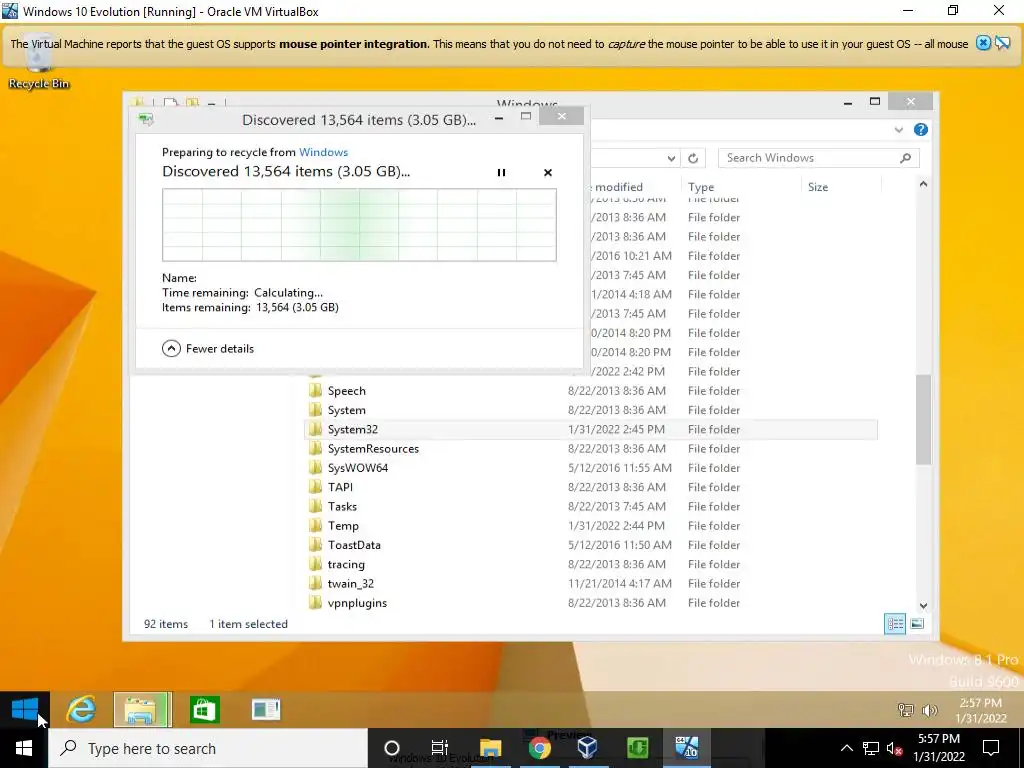This screenshot has width=1024, height=768.
Task: Show hidden host tray icons
Action: point(846,748)
